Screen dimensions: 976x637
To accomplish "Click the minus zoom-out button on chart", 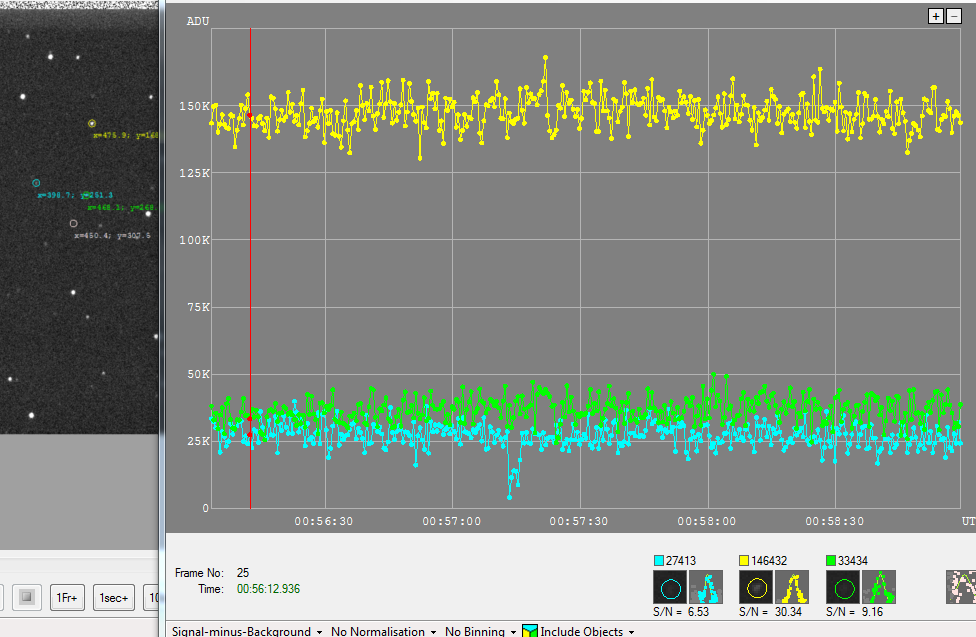I will (x=952, y=16).
